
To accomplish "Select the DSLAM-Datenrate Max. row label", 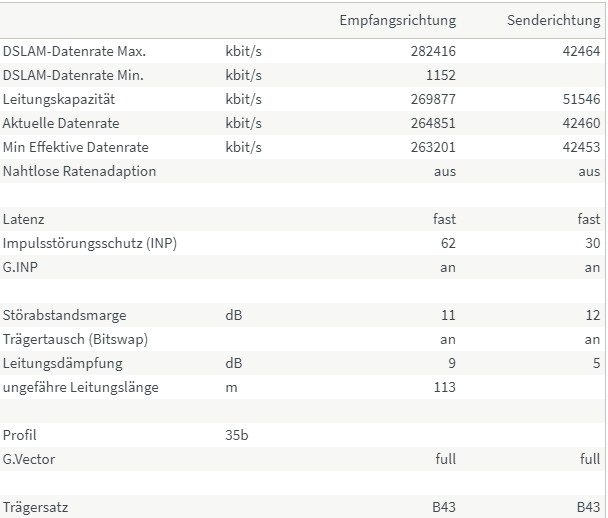I will (74, 51).
